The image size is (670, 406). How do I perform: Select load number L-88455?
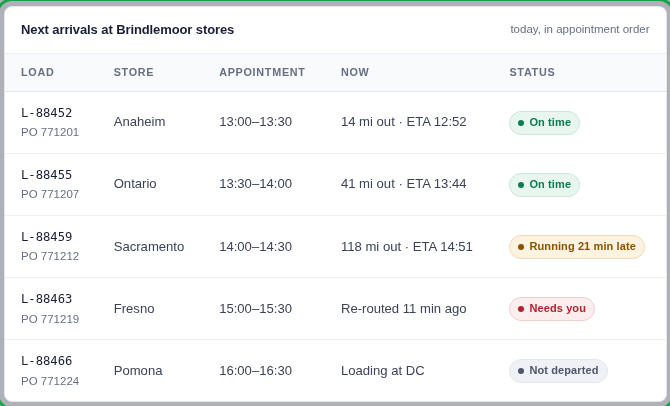[x=47, y=175]
